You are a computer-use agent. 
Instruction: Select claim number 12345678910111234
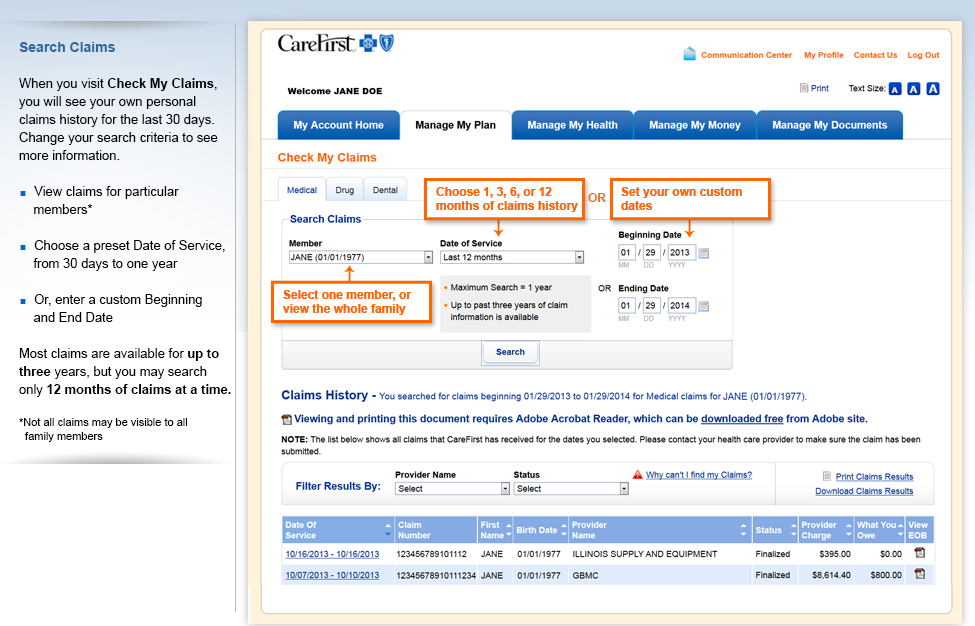point(436,575)
